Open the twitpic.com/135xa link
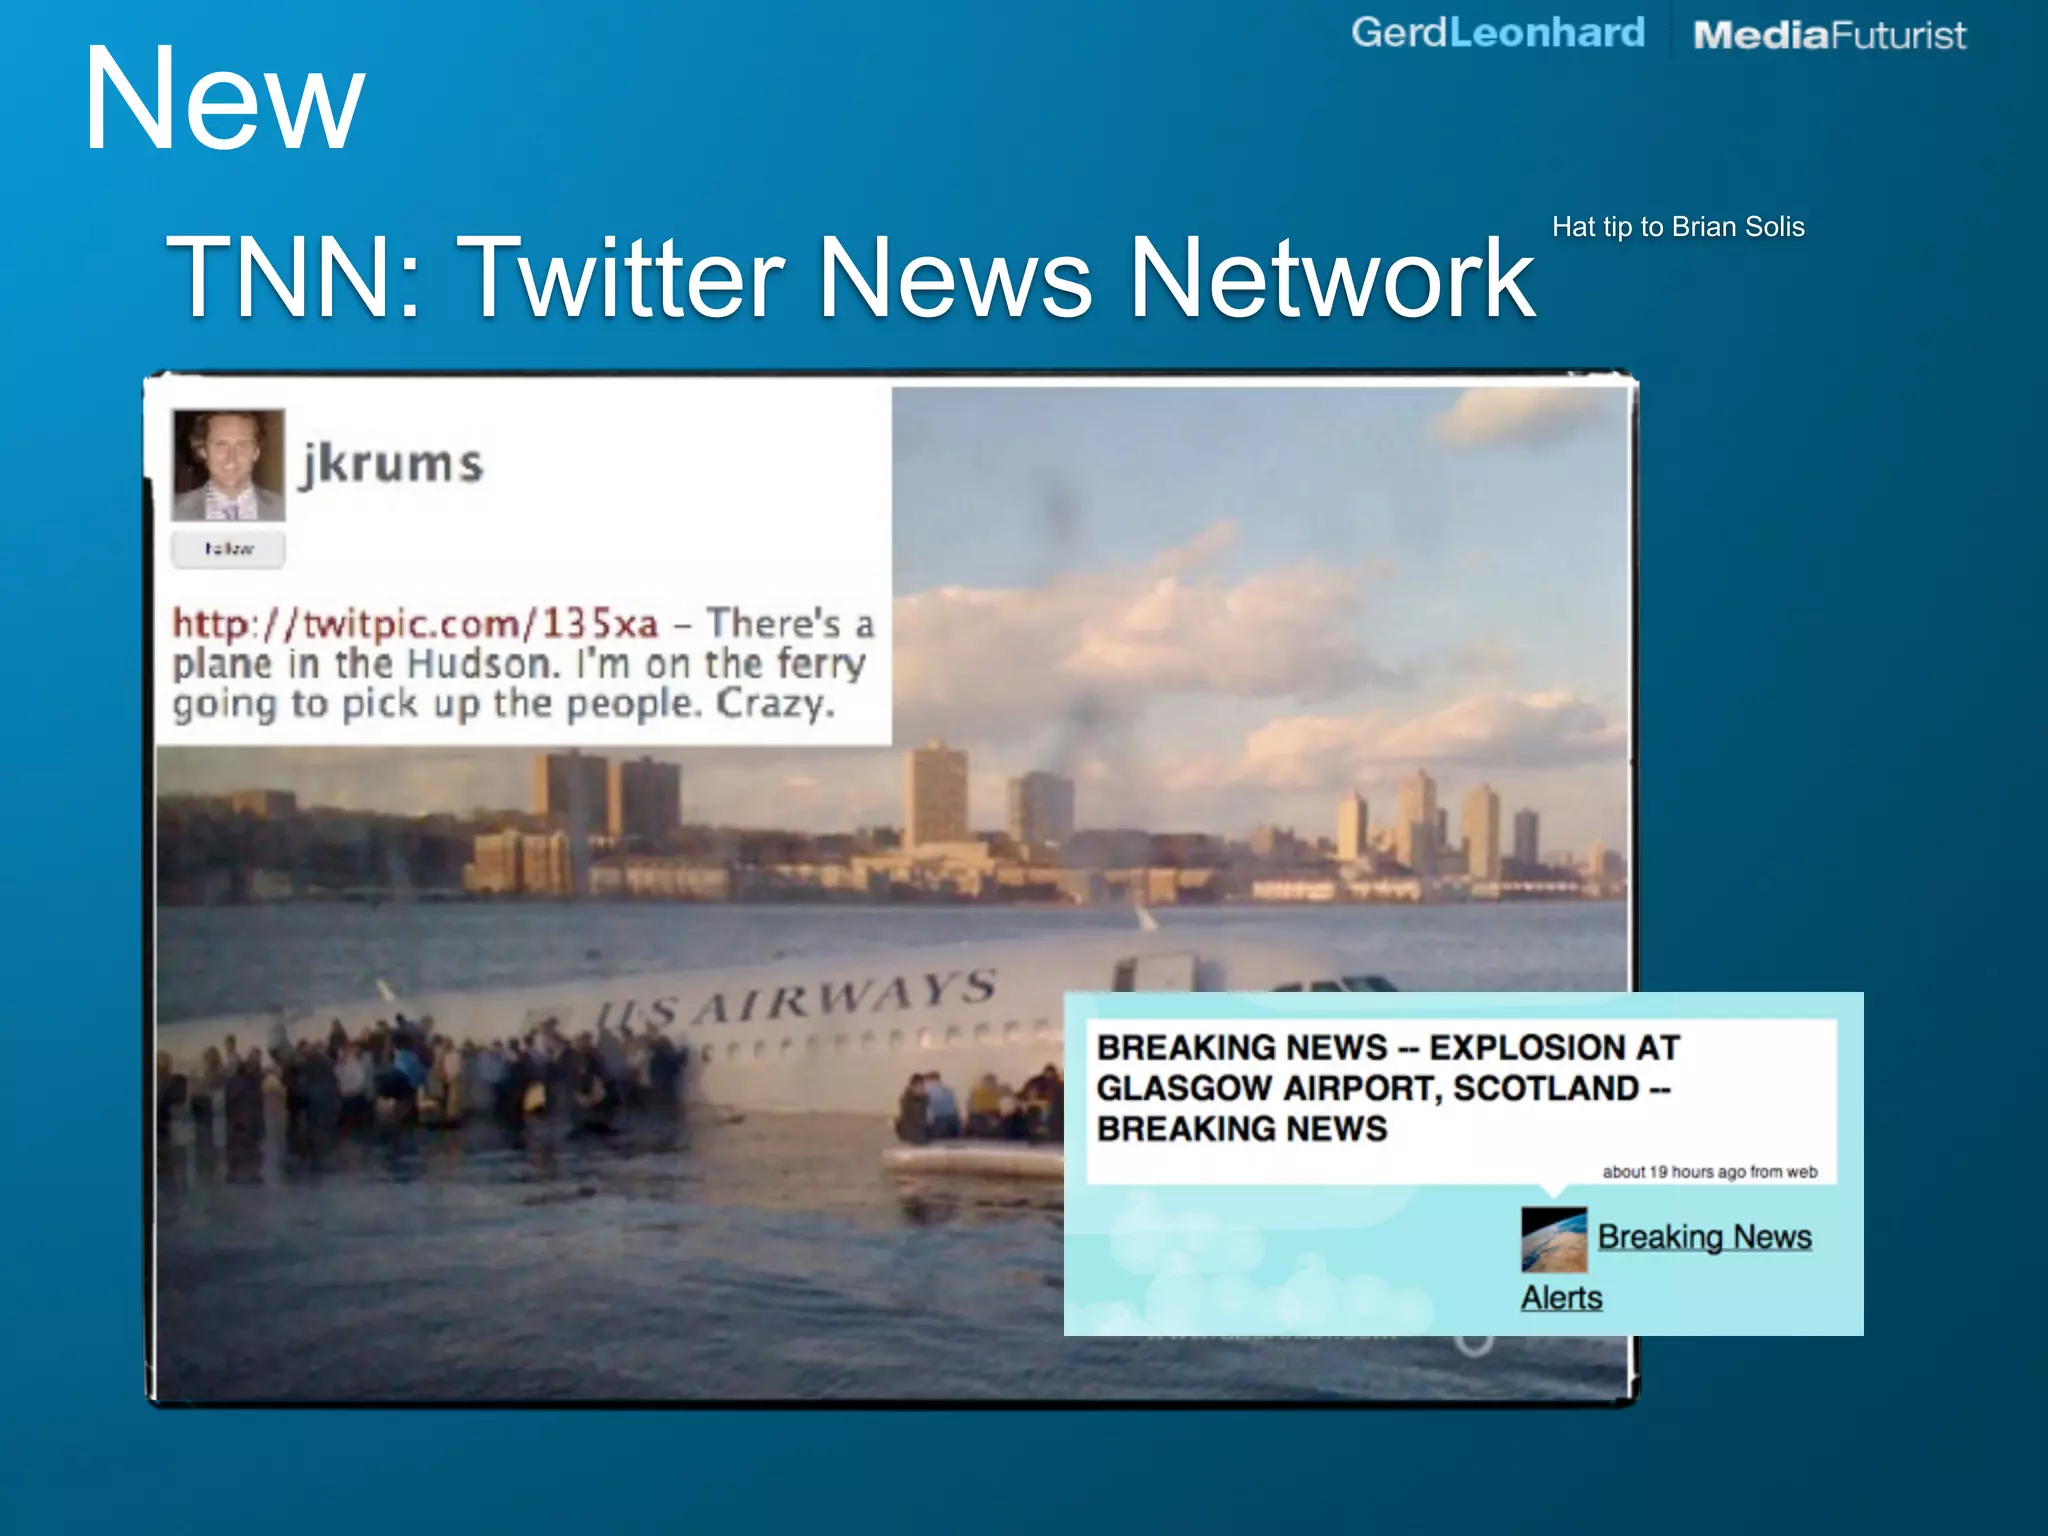The width and height of the screenshot is (2048, 1536). click(x=415, y=623)
